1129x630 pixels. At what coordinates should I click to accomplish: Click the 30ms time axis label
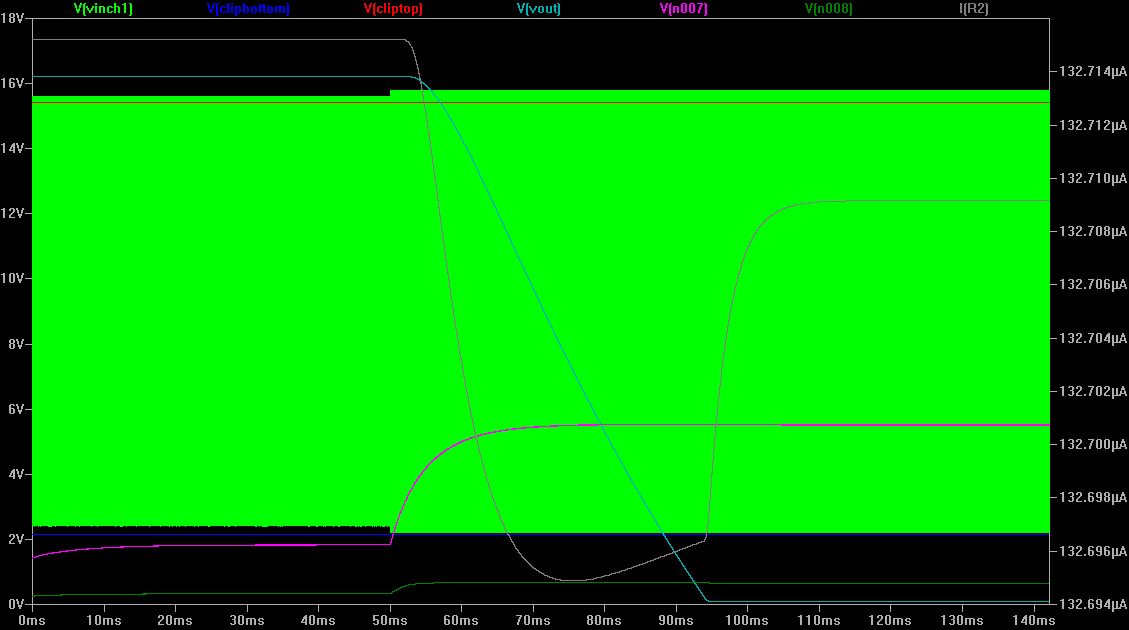click(246, 620)
